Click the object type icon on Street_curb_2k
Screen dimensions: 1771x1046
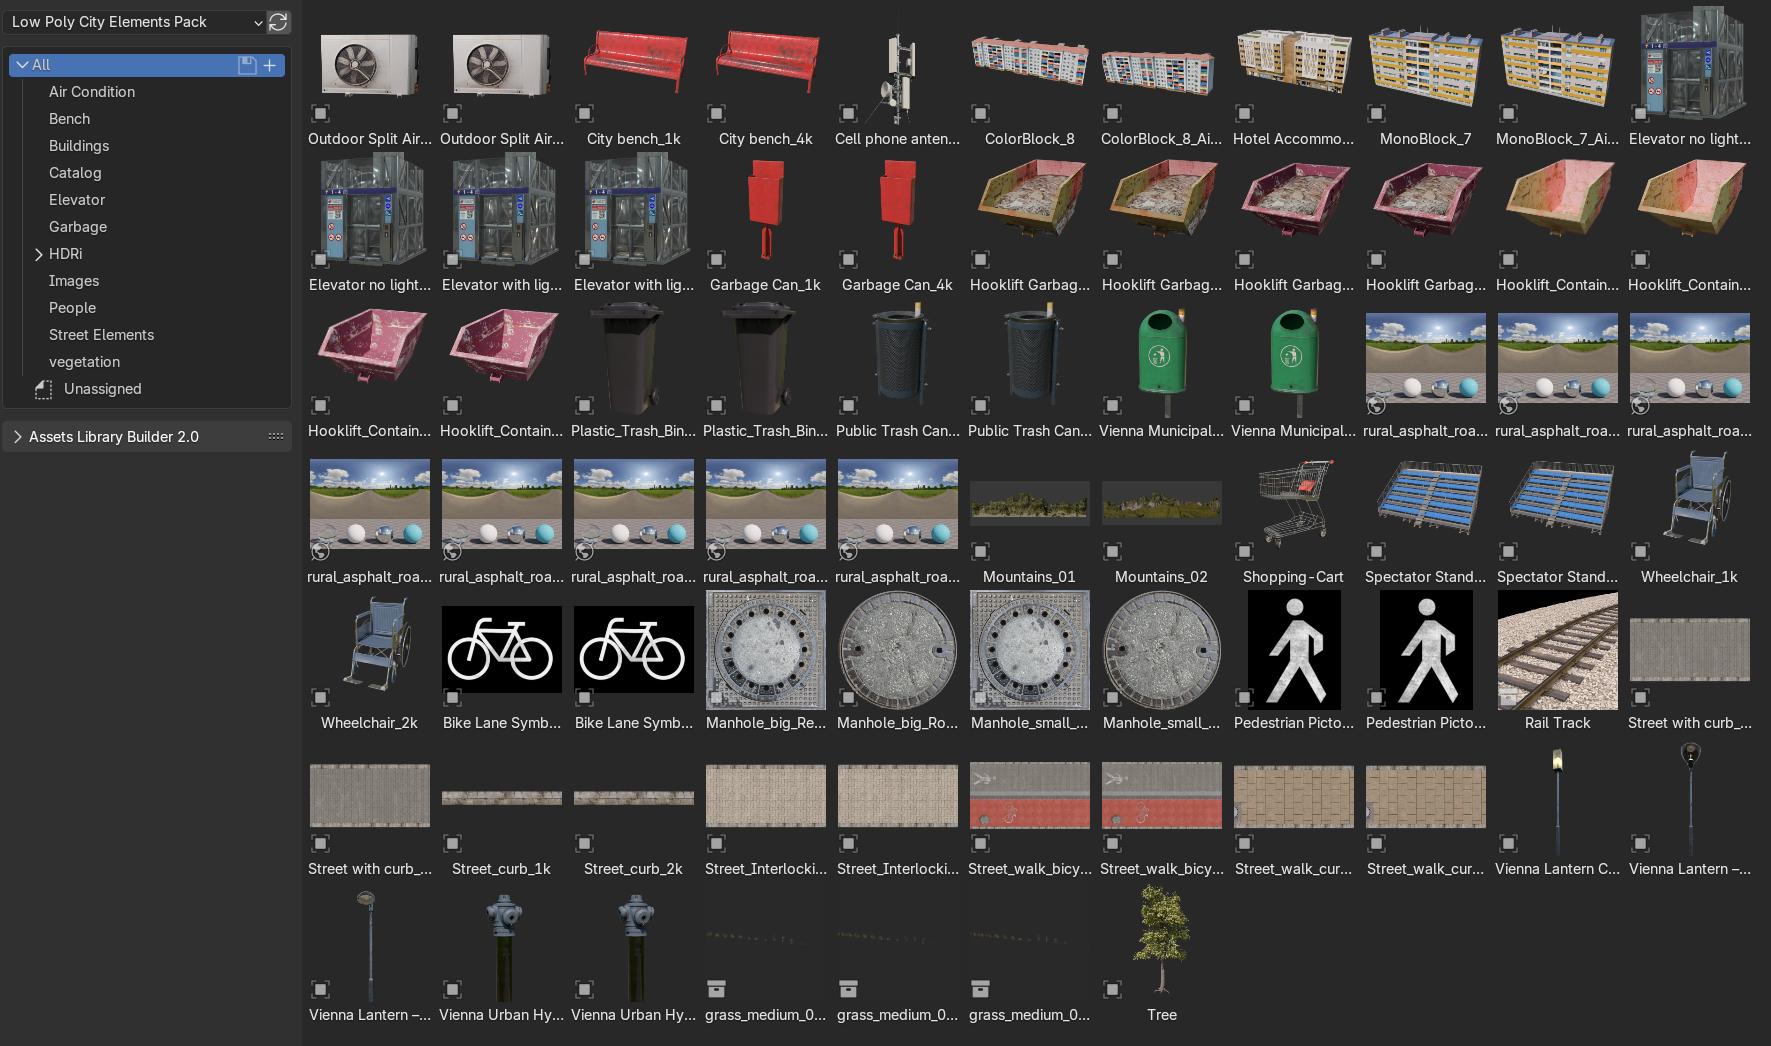[x=584, y=844]
